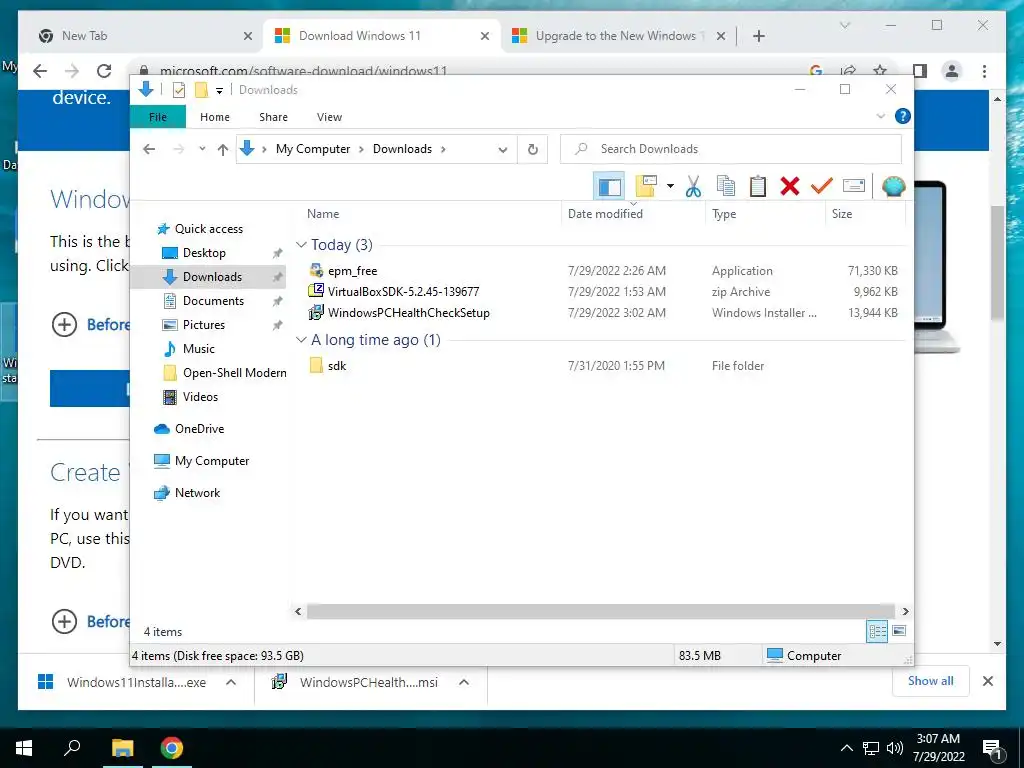Click the blue Help question mark icon

(902, 116)
